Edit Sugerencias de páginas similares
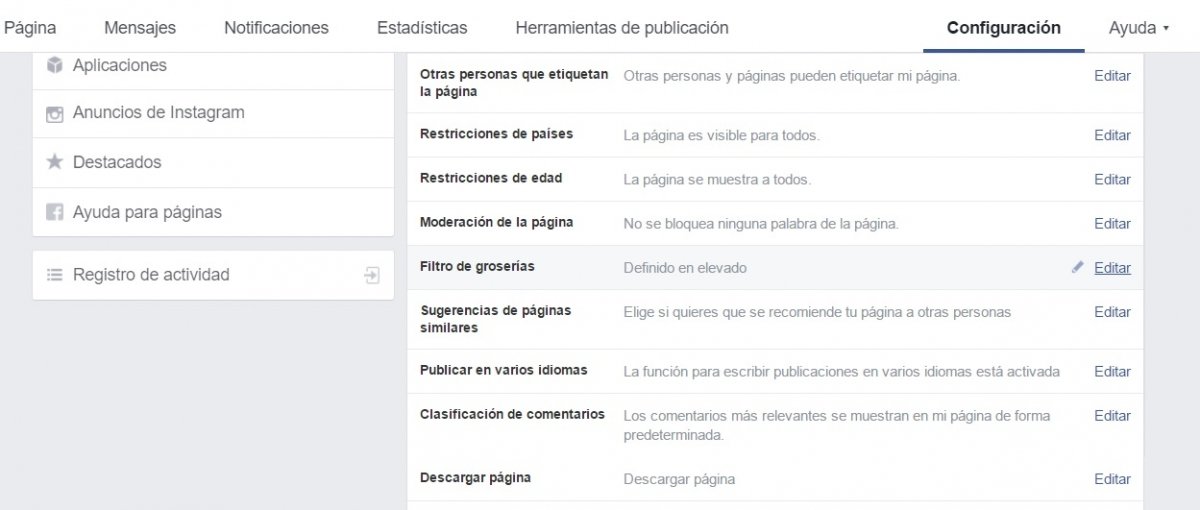 (1112, 312)
